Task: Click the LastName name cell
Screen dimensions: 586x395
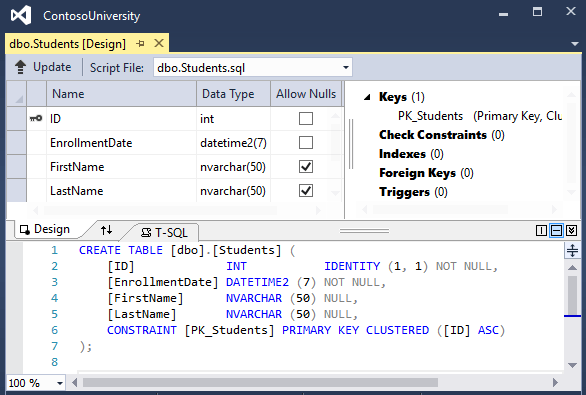Action: pyautogui.click(x=121, y=191)
